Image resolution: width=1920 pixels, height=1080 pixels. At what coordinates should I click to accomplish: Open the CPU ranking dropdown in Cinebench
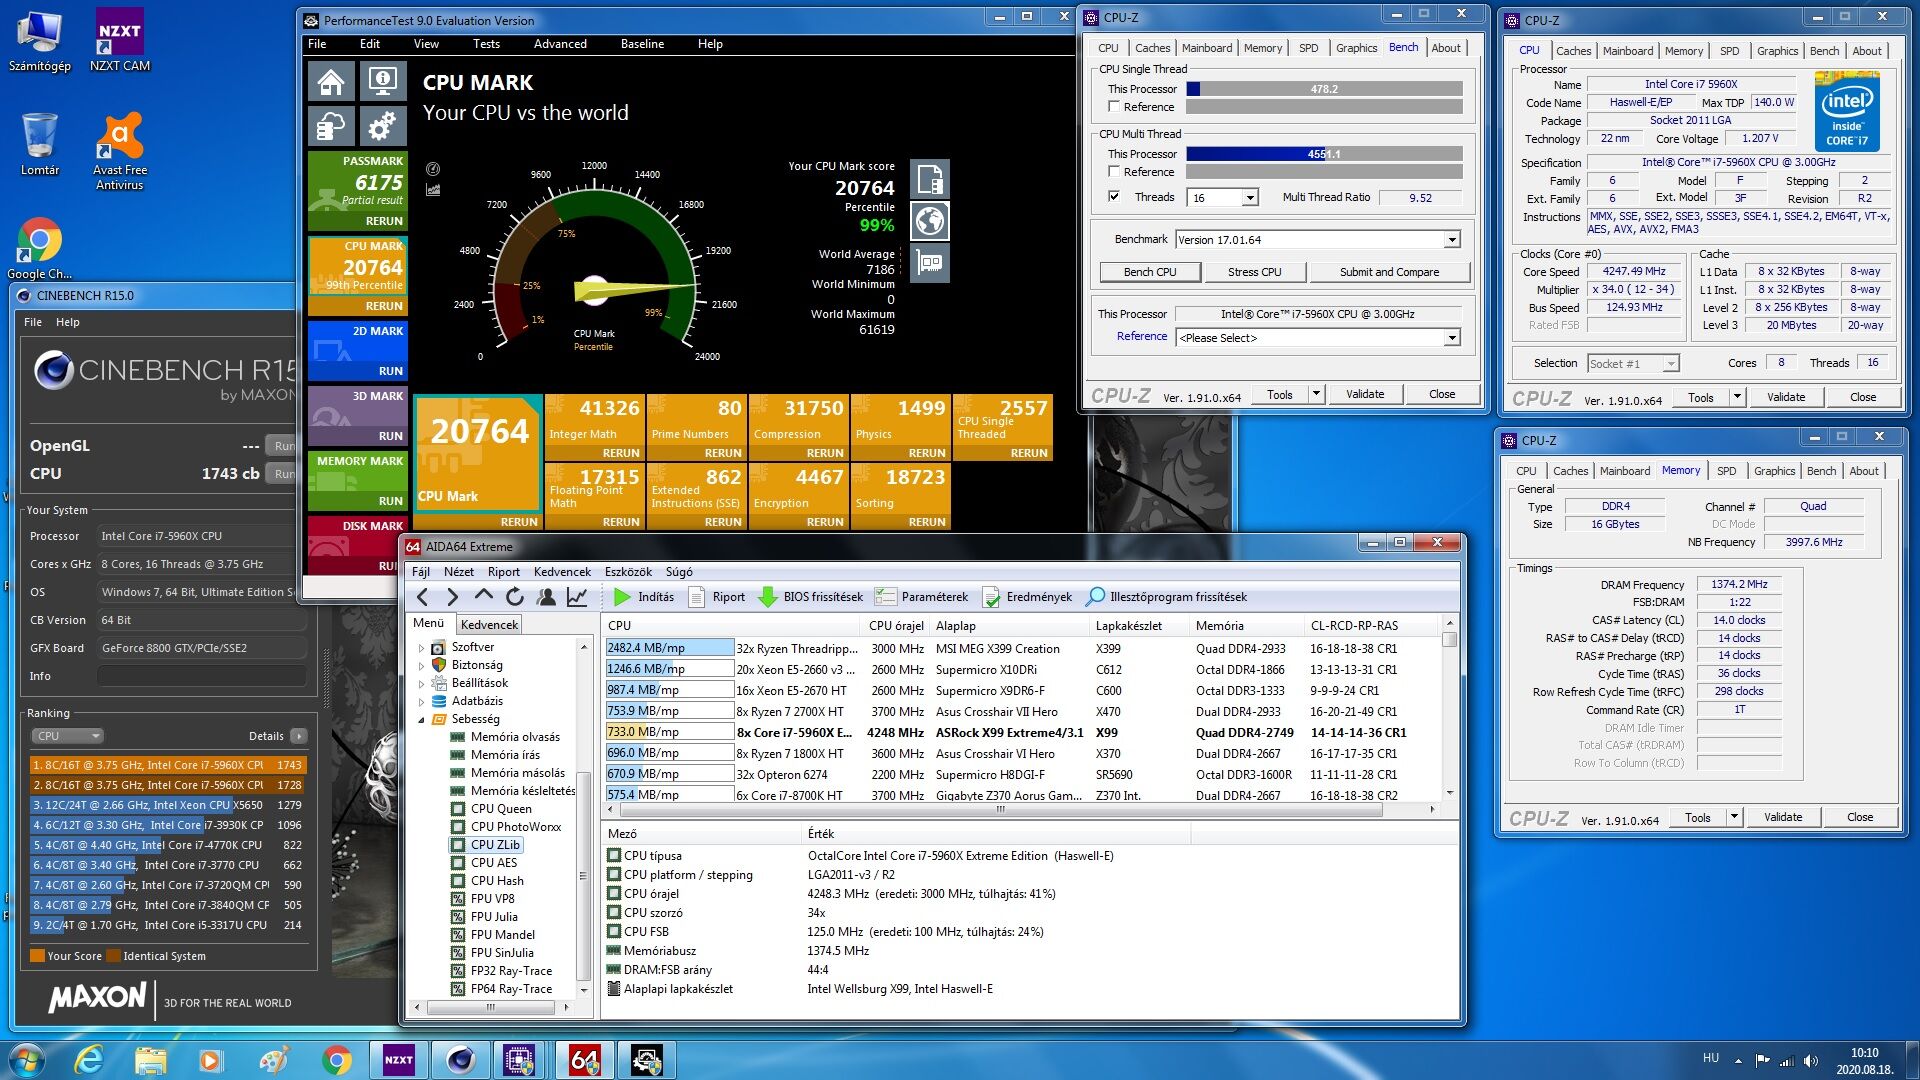(x=68, y=736)
